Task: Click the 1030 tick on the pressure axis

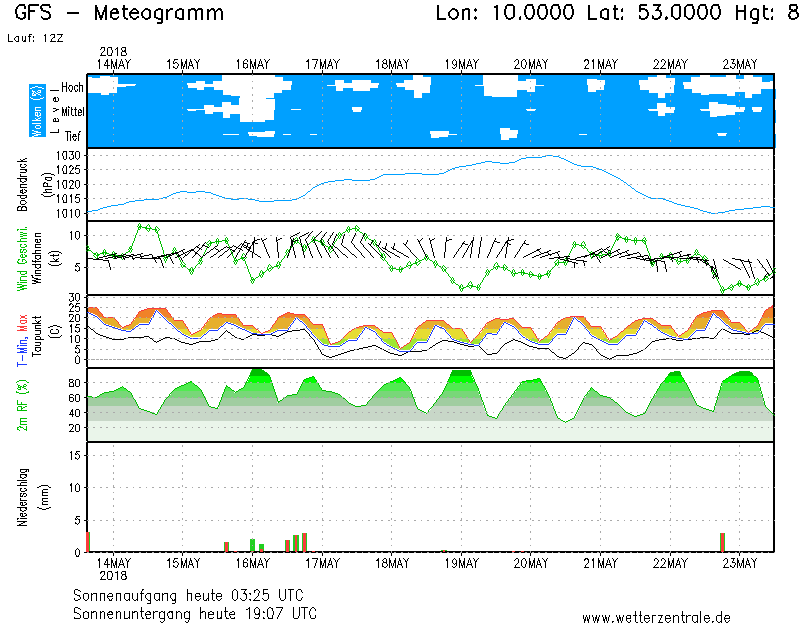Action: tap(68, 156)
